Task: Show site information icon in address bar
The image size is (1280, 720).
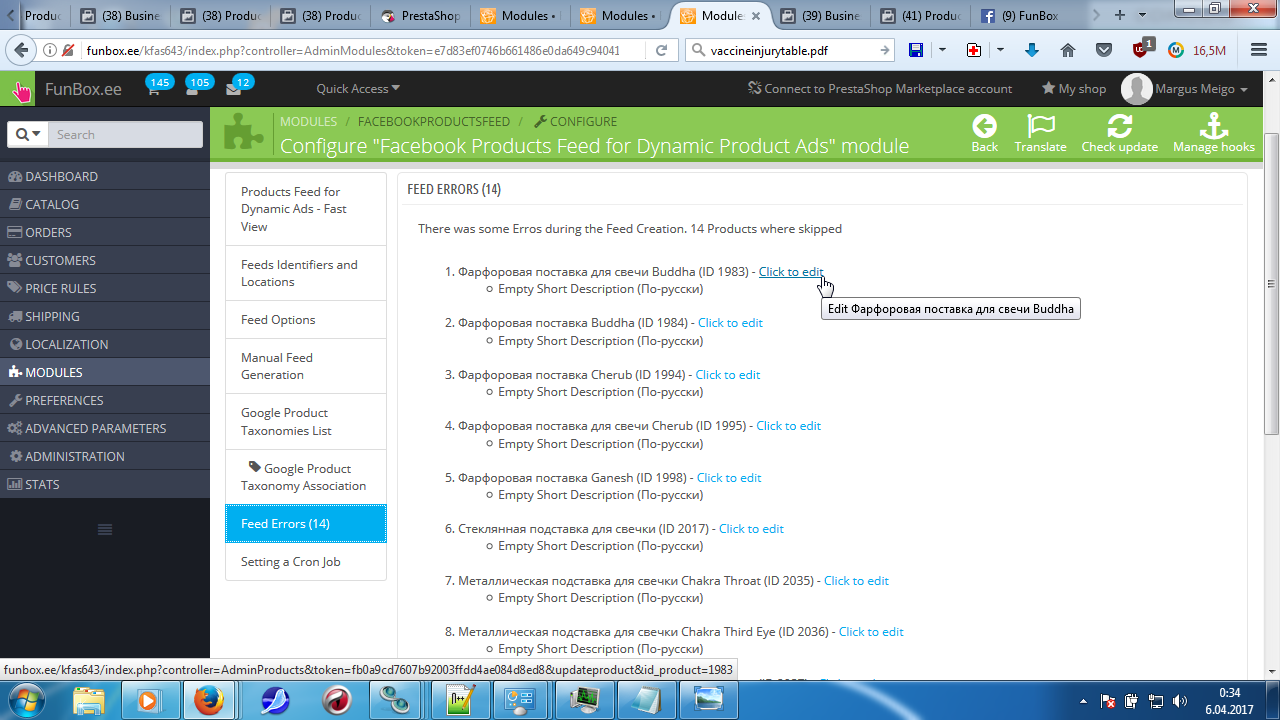Action: (50, 50)
